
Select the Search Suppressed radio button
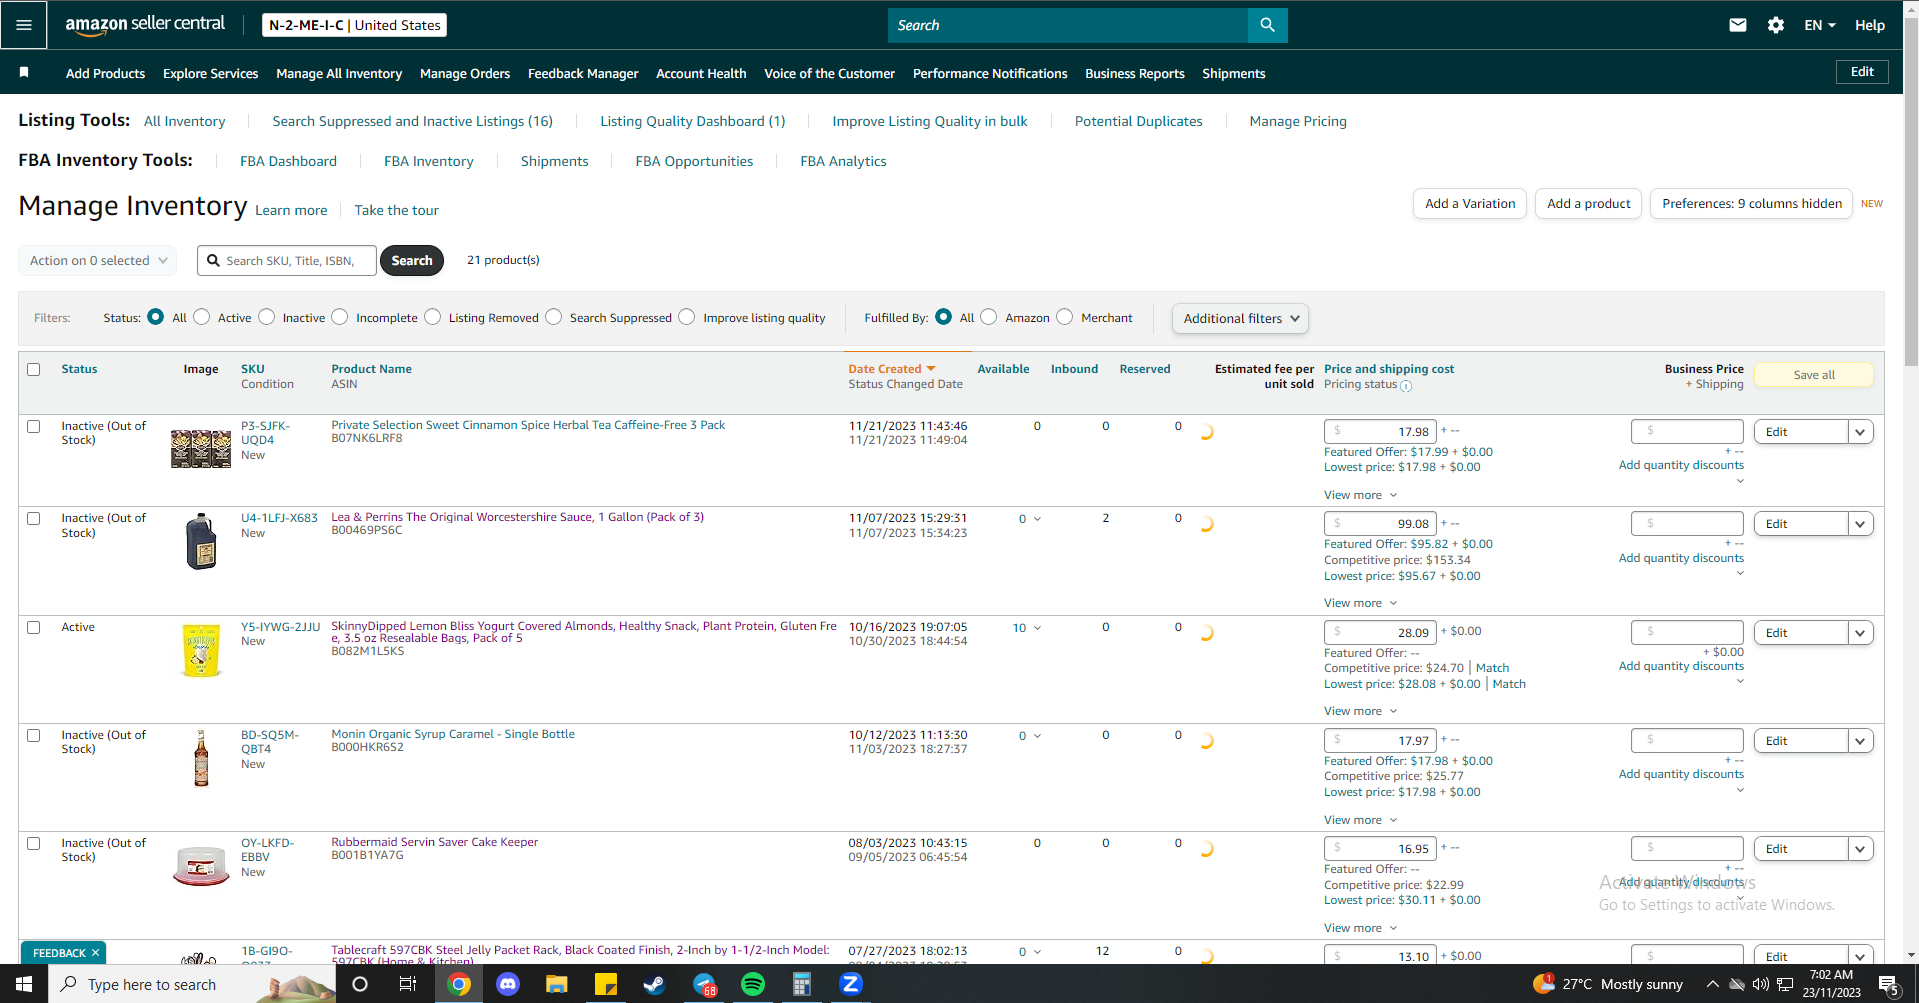(x=554, y=317)
